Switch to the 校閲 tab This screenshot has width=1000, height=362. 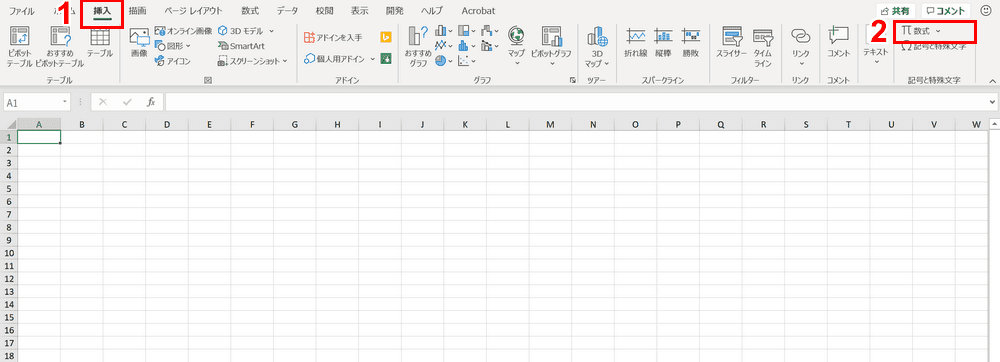[x=324, y=11]
